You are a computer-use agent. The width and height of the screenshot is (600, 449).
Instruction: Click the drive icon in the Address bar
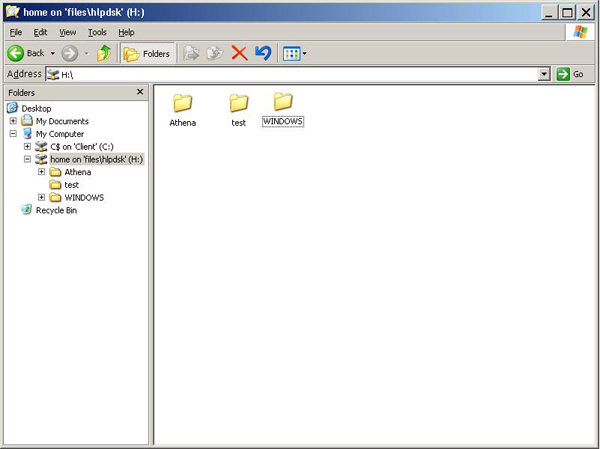[53, 74]
